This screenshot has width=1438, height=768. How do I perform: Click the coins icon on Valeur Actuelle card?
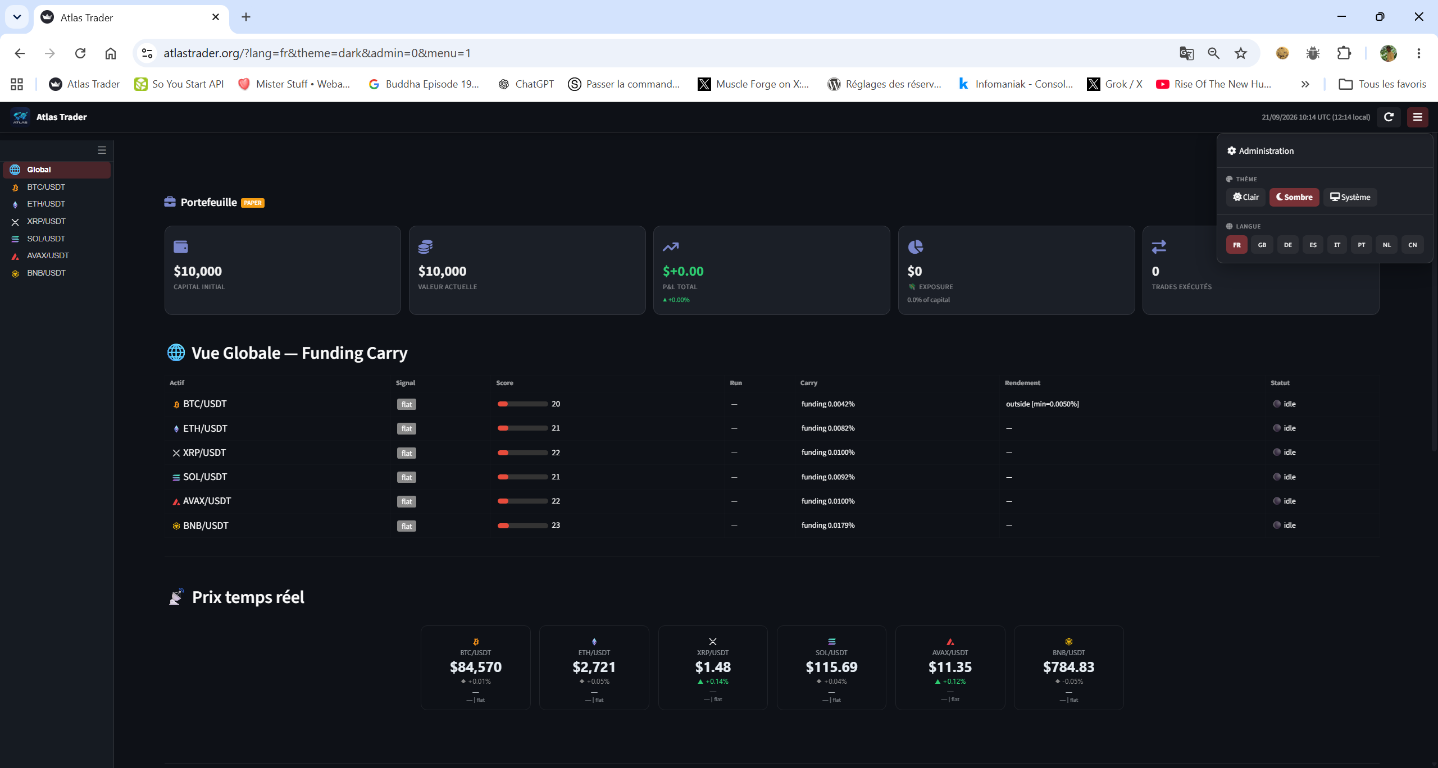click(425, 247)
